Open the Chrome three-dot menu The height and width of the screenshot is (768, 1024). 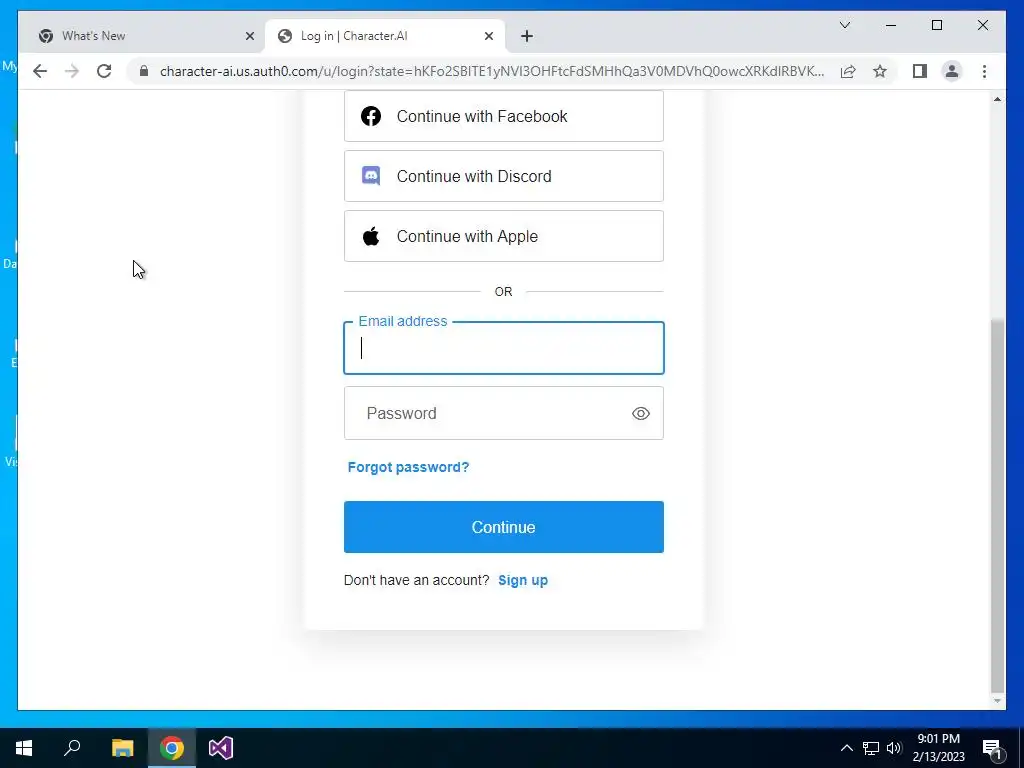pos(984,71)
